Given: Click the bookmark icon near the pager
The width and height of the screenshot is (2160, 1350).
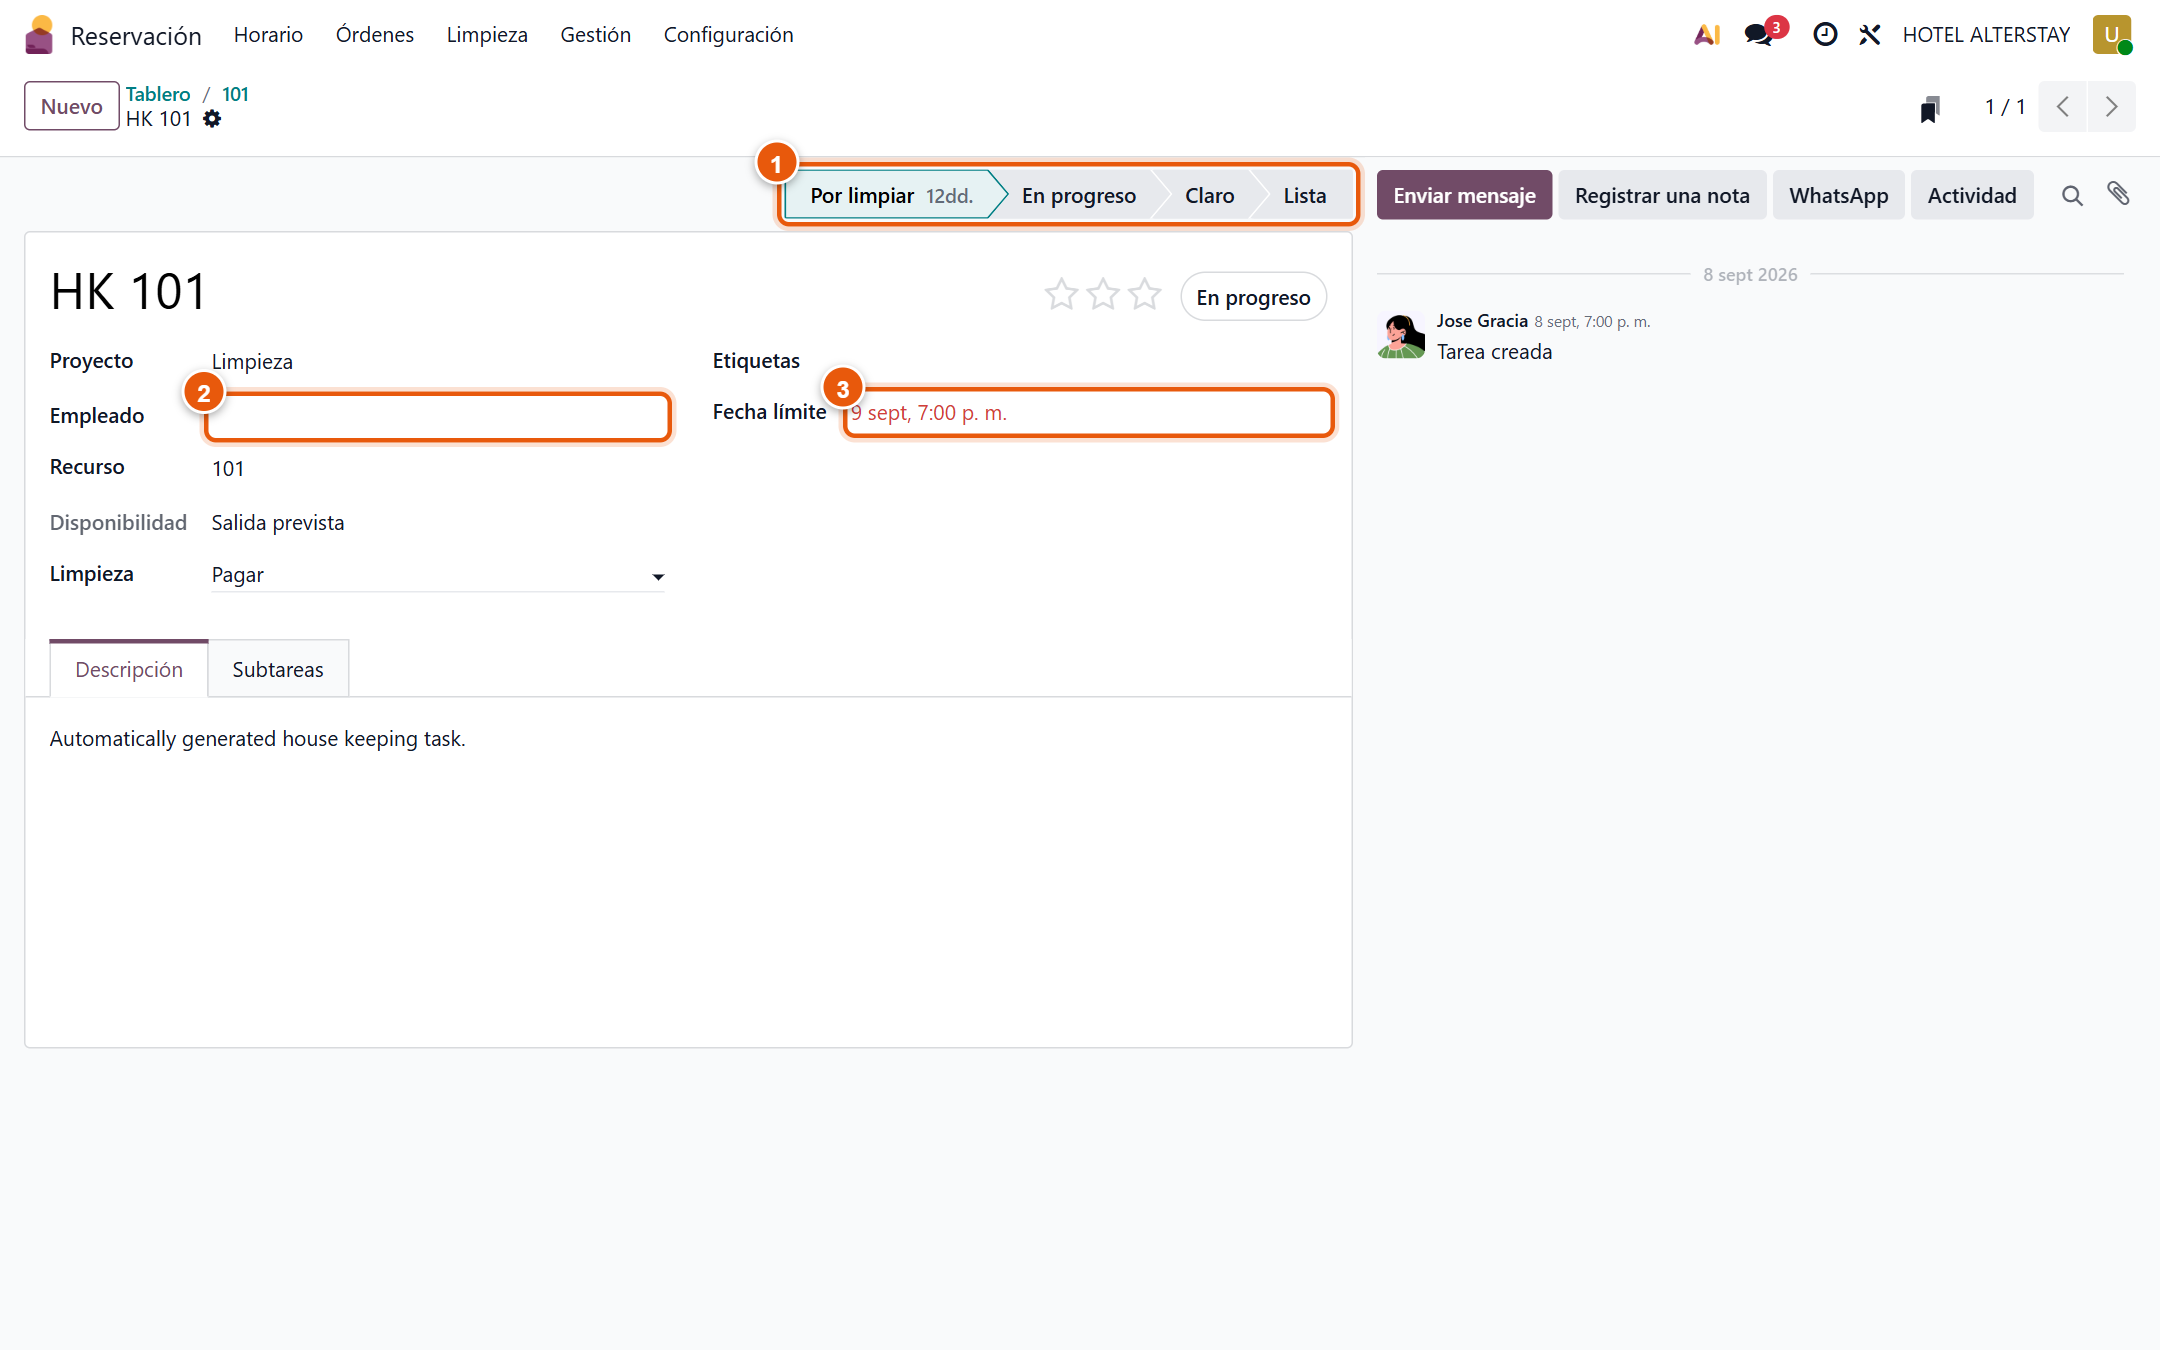Looking at the screenshot, I should [x=1930, y=108].
